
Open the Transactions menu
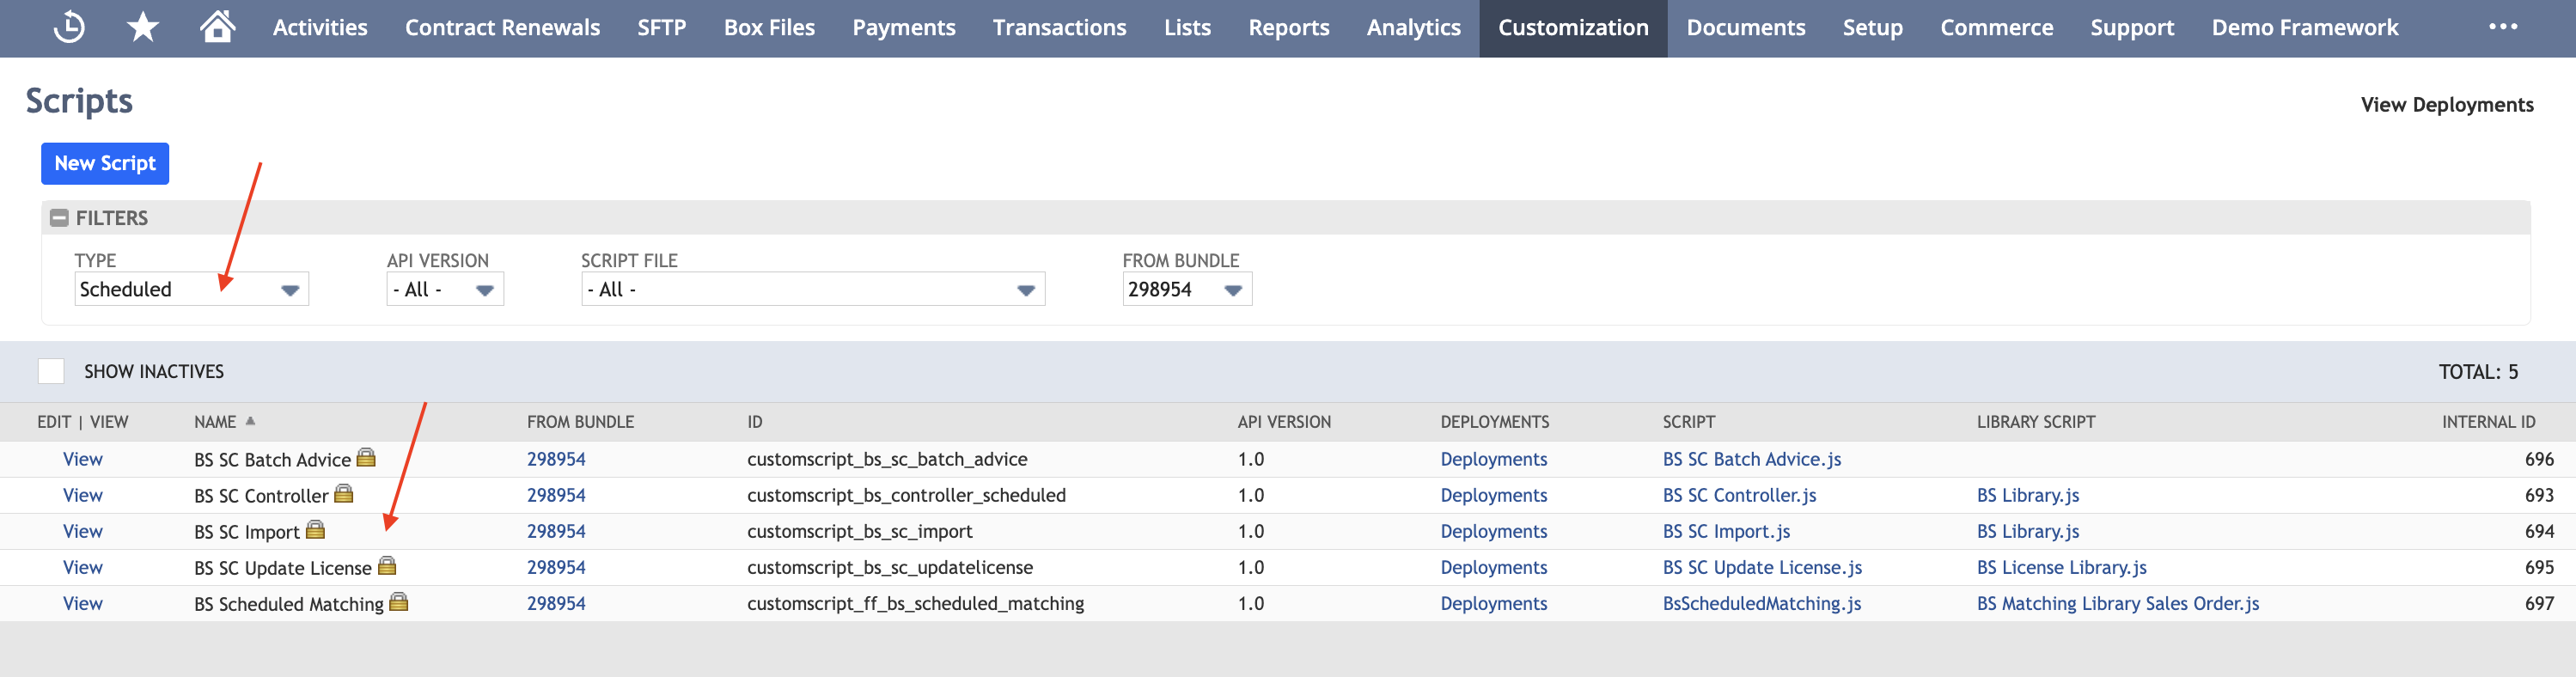coord(1059,28)
